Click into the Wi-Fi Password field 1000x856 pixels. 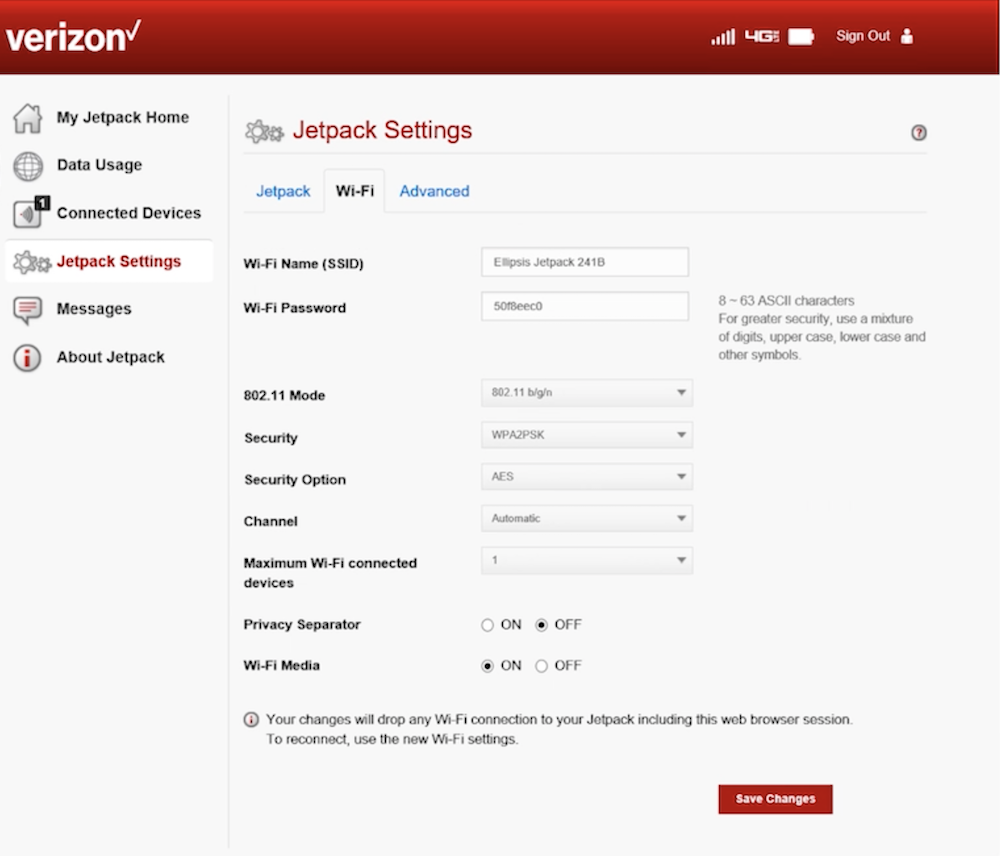[584, 306]
